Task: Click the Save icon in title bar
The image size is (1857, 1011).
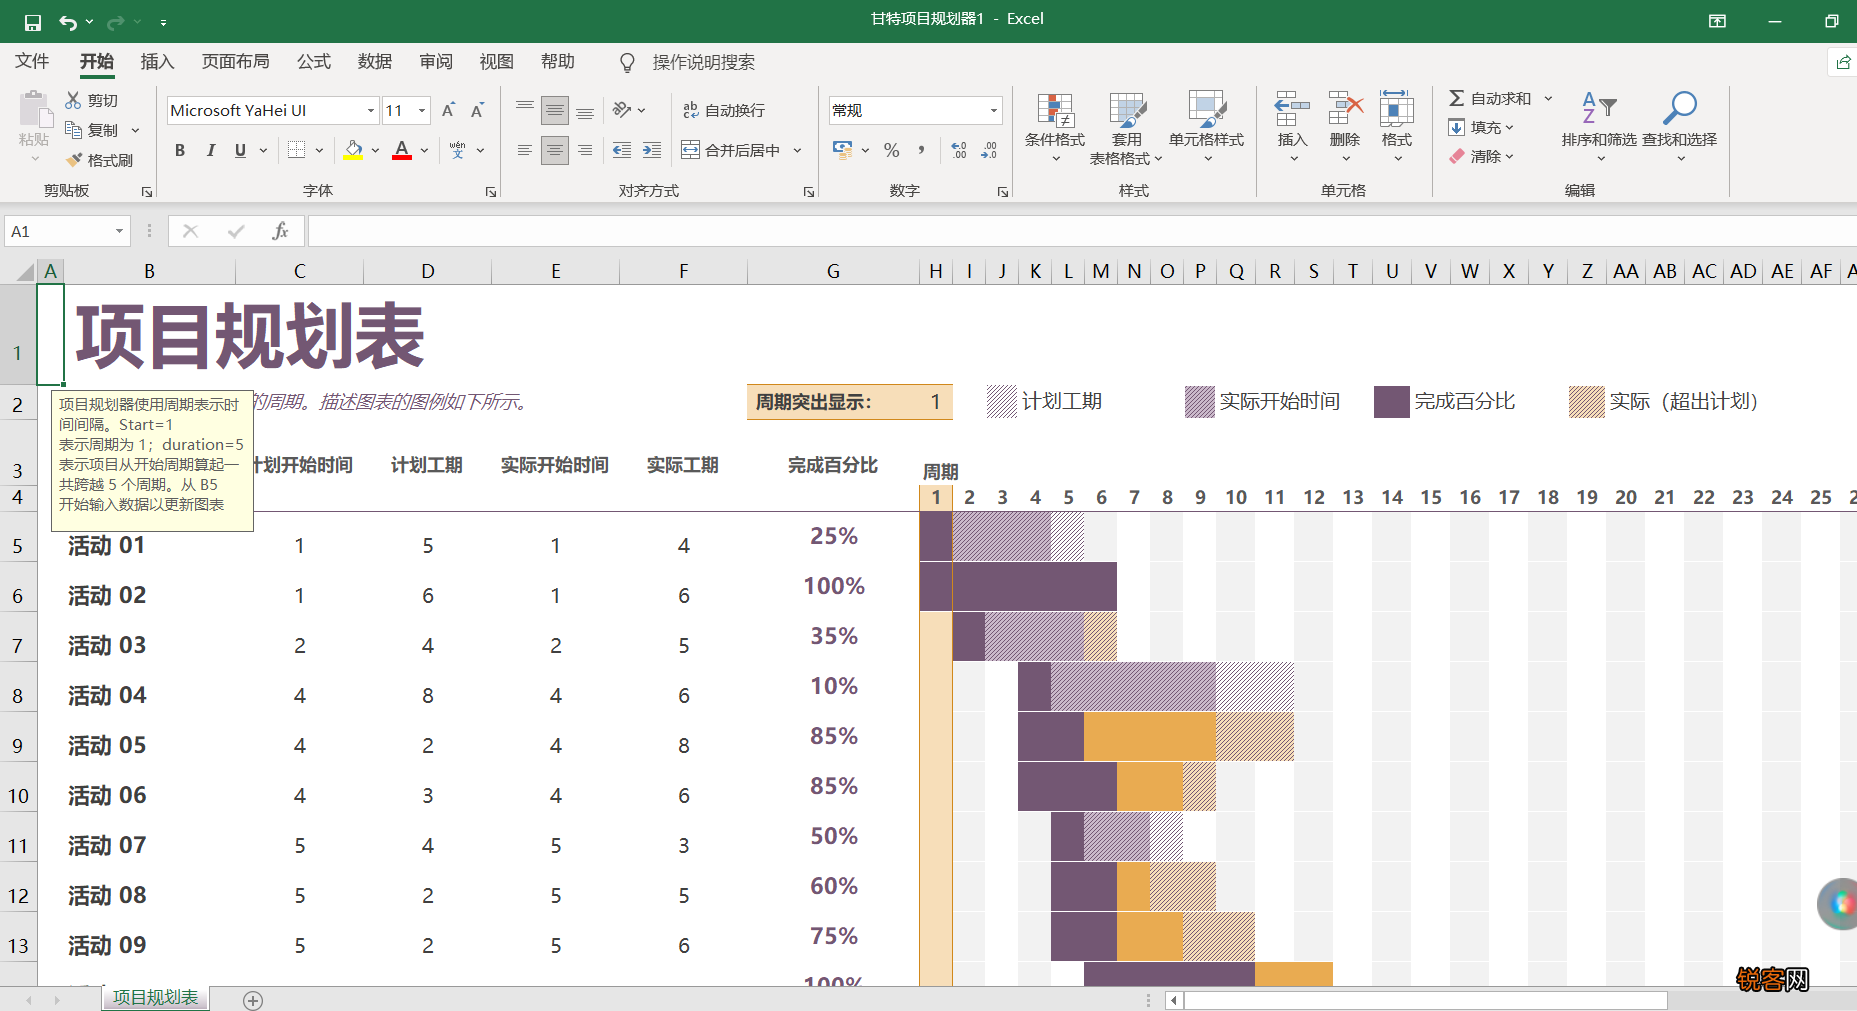Action: point(33,22)
